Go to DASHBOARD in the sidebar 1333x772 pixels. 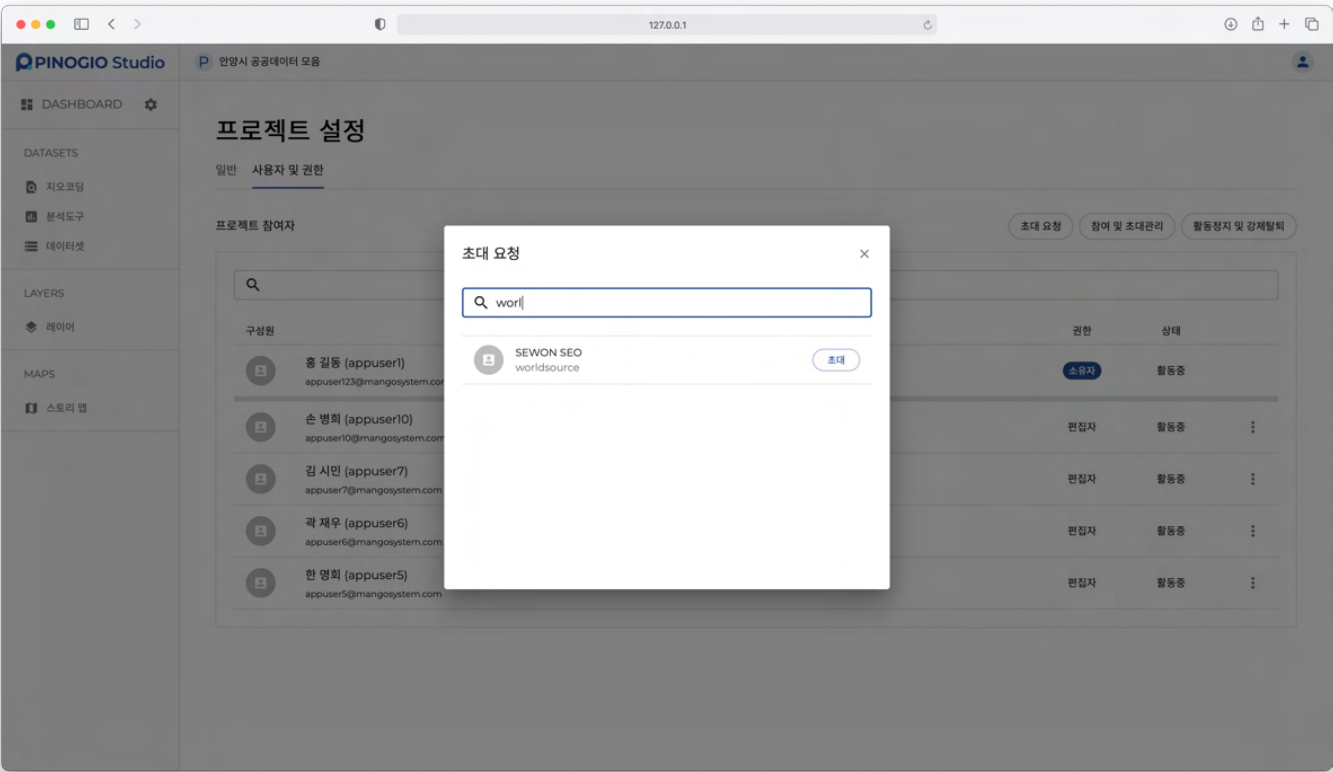(81, 104)
